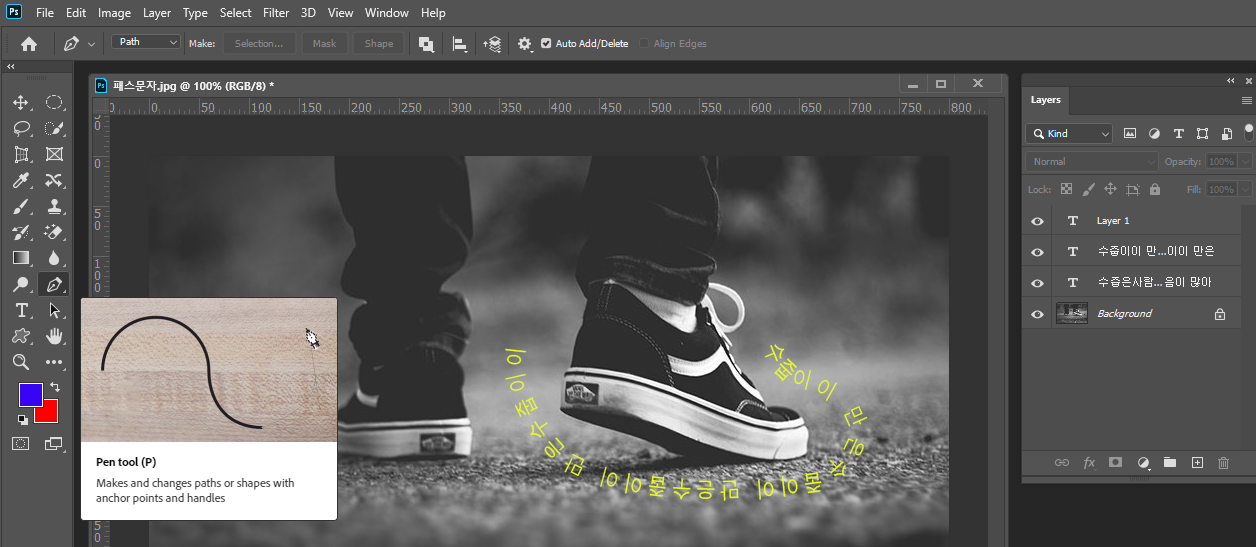This screenshot has width=1256, height=547.
Task: Toggle the shape layers filter
Action: coord(1202,133)
